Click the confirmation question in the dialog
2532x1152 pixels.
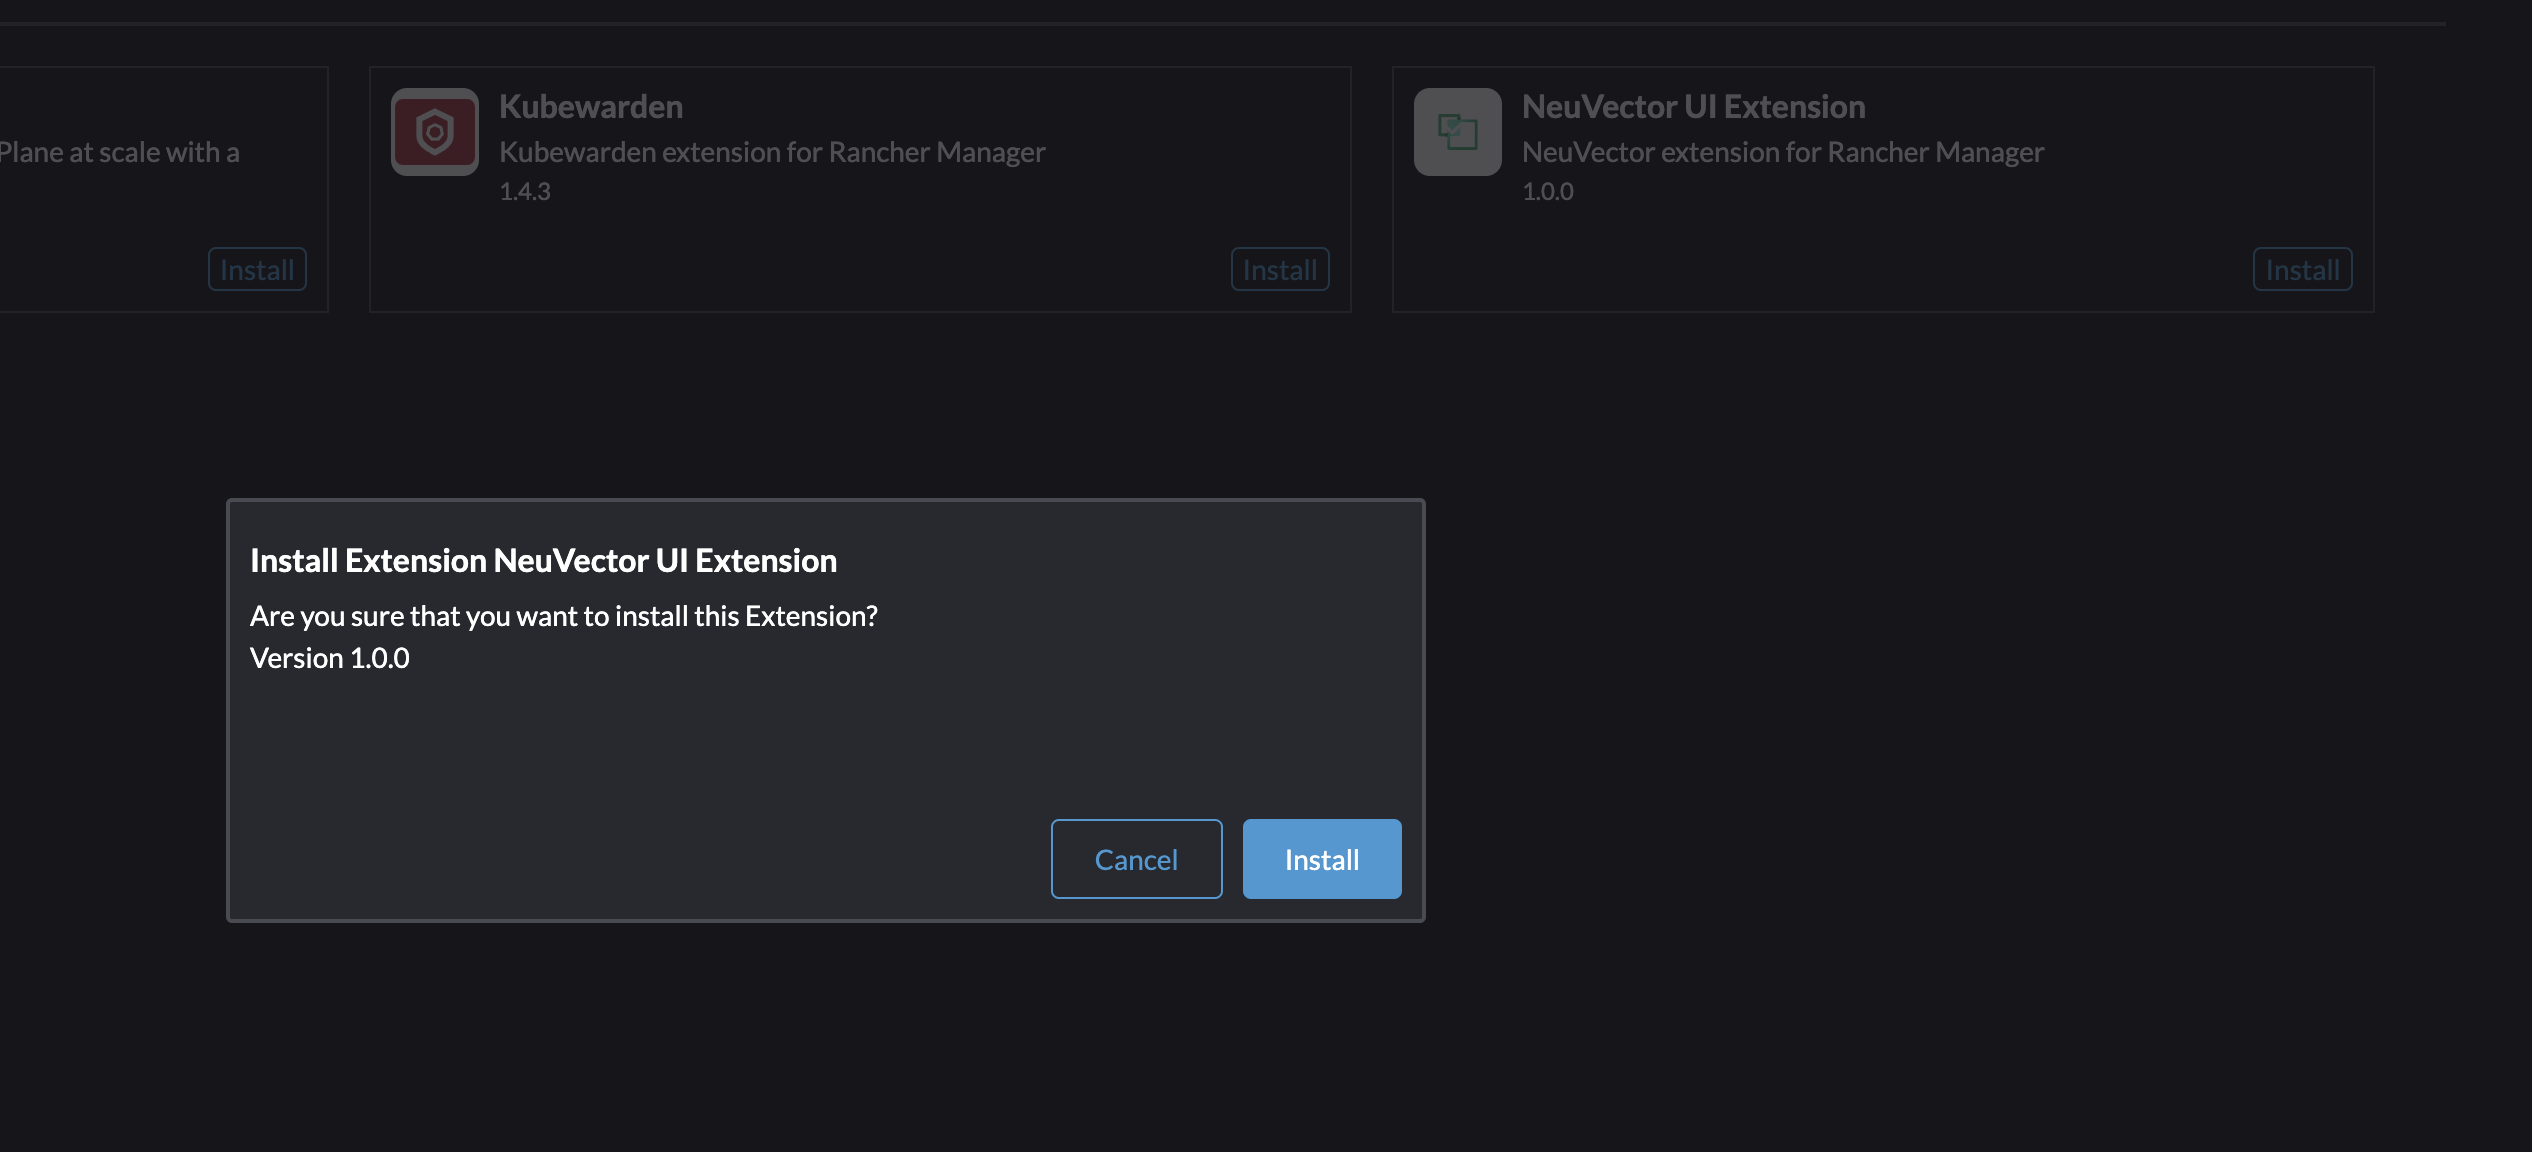click(x=563, y=616)
